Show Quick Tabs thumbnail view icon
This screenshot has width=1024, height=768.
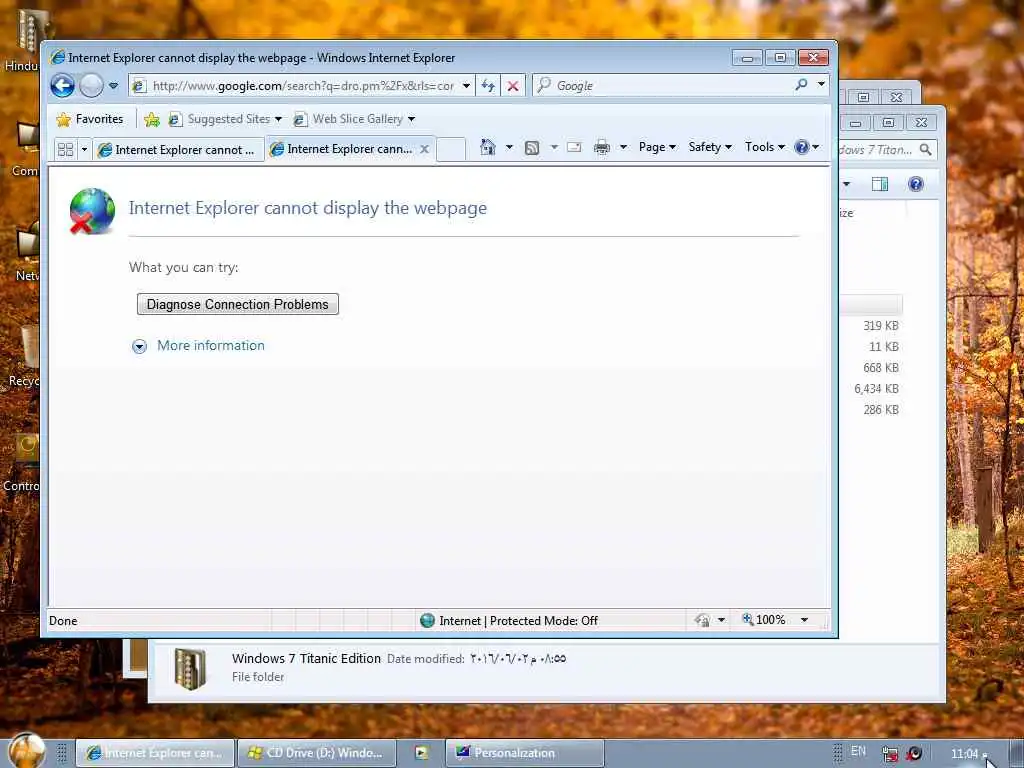point(65,150)
